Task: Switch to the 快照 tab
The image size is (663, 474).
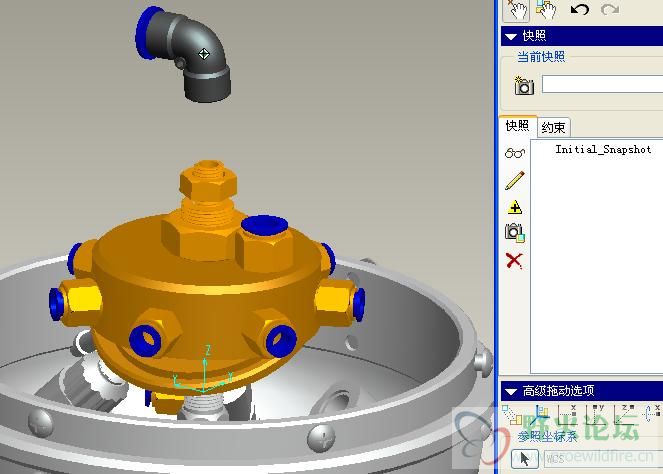Action: click(518, 126)
